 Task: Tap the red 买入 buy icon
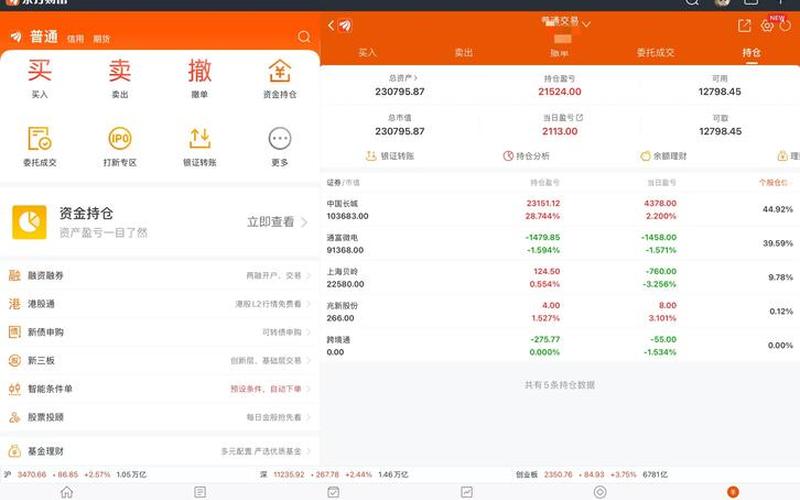[39, 70]
